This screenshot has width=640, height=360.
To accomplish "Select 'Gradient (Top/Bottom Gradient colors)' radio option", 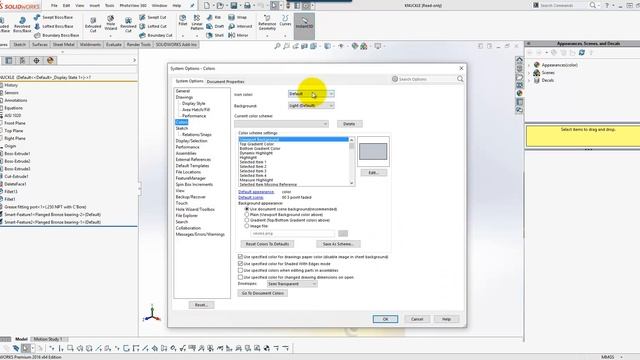I will point(247,220).
